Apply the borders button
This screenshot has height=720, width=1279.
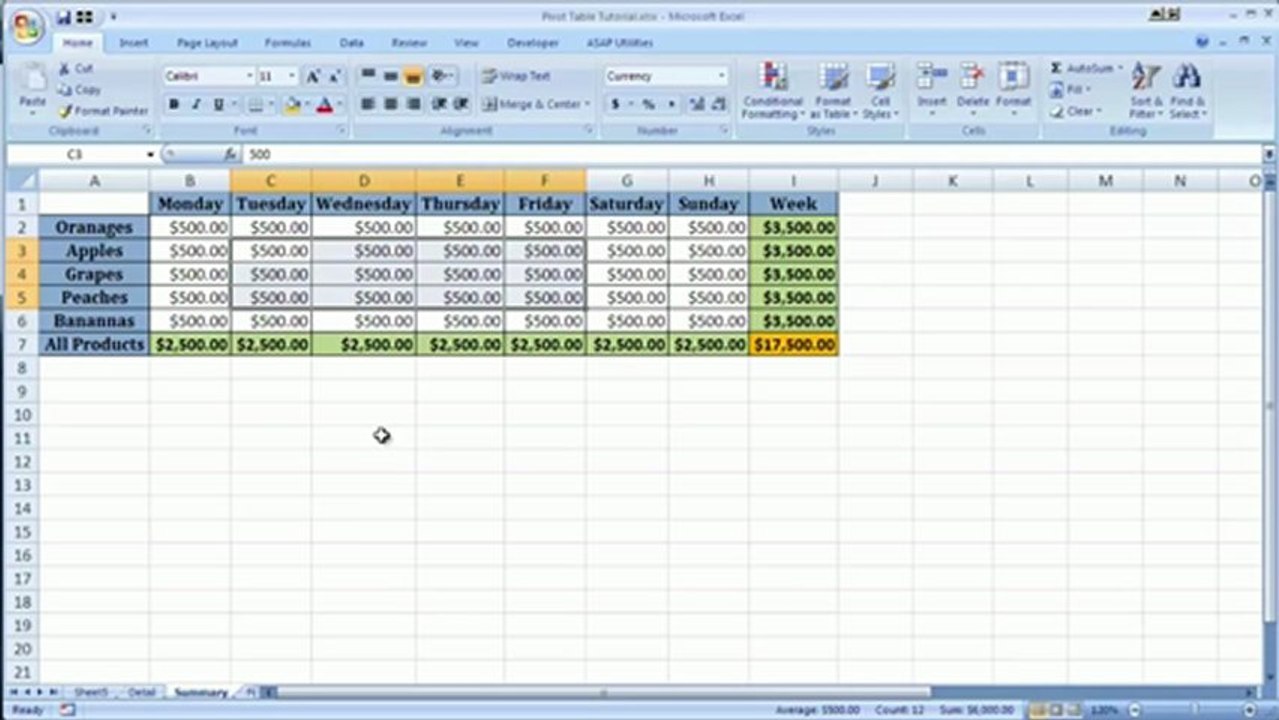(x=255, y=105)
